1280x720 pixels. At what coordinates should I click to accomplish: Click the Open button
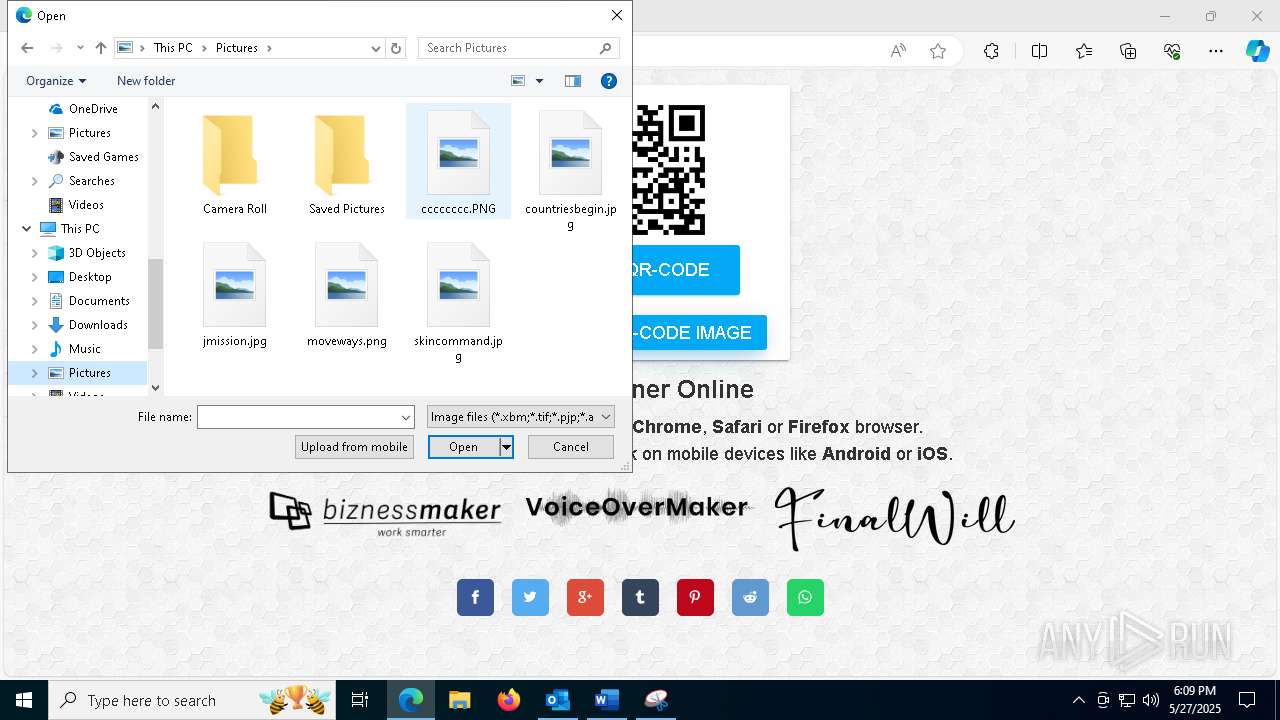point(463,447)
